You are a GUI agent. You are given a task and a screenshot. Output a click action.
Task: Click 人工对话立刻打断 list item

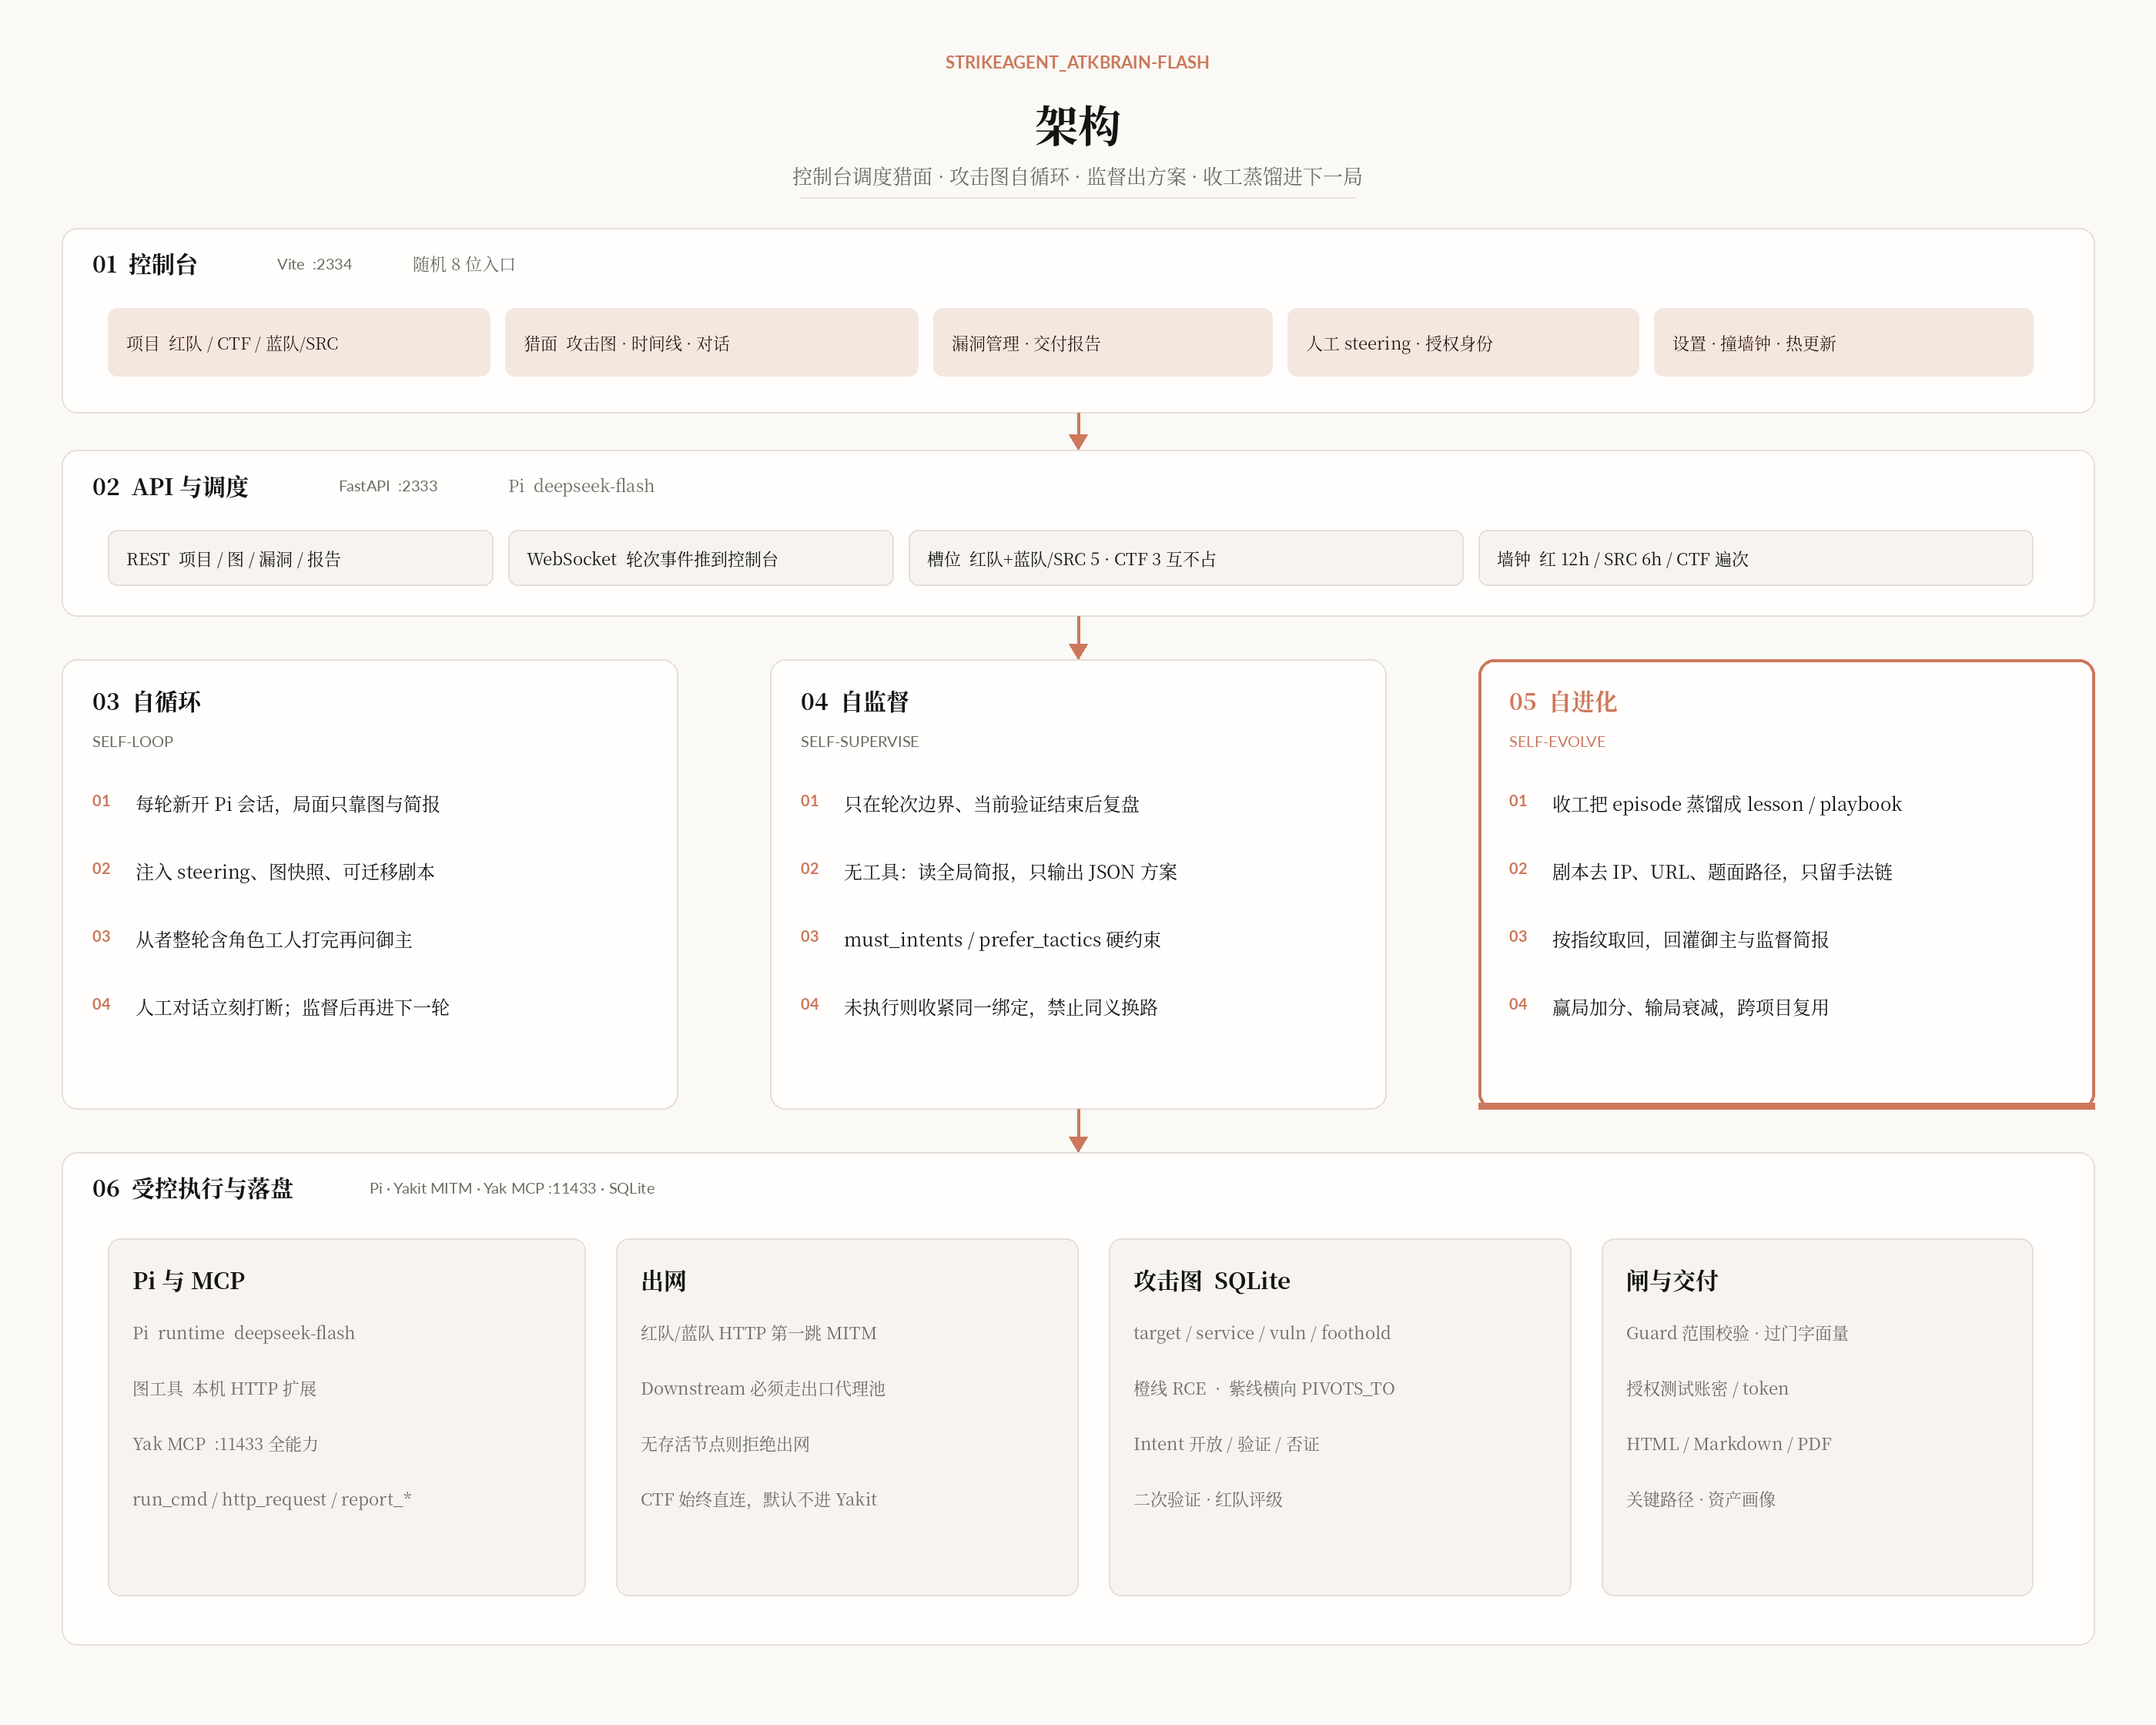tap(293, 1007)
